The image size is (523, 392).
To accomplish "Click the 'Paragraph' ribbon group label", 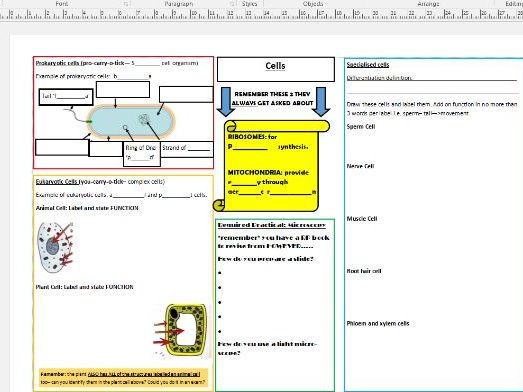I will pos(179,4).
